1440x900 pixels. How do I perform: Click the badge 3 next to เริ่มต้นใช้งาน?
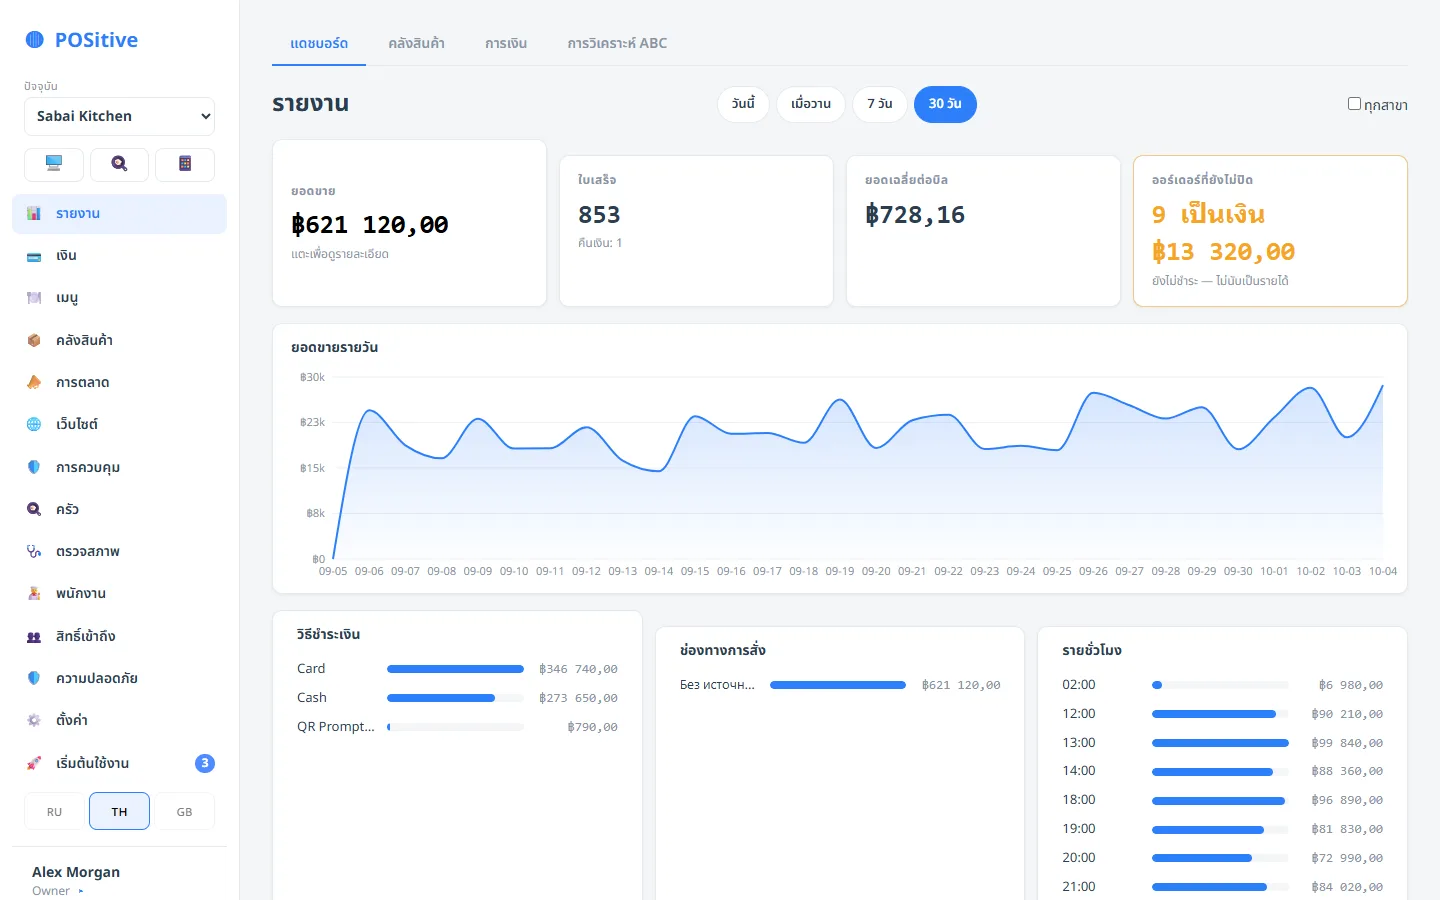pos(205,763)
